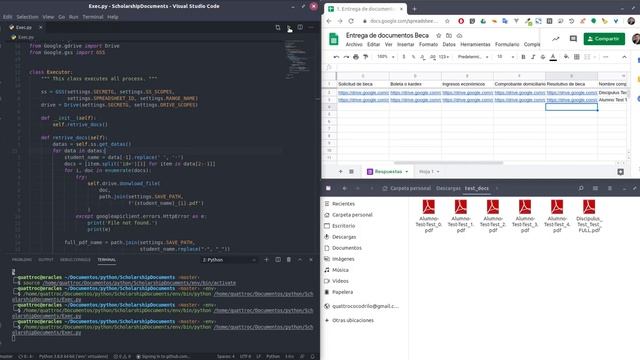Toggle strikethrough formatting in Sheets
640x360 pixels.
pyautogui.click(x=543, y=57)
